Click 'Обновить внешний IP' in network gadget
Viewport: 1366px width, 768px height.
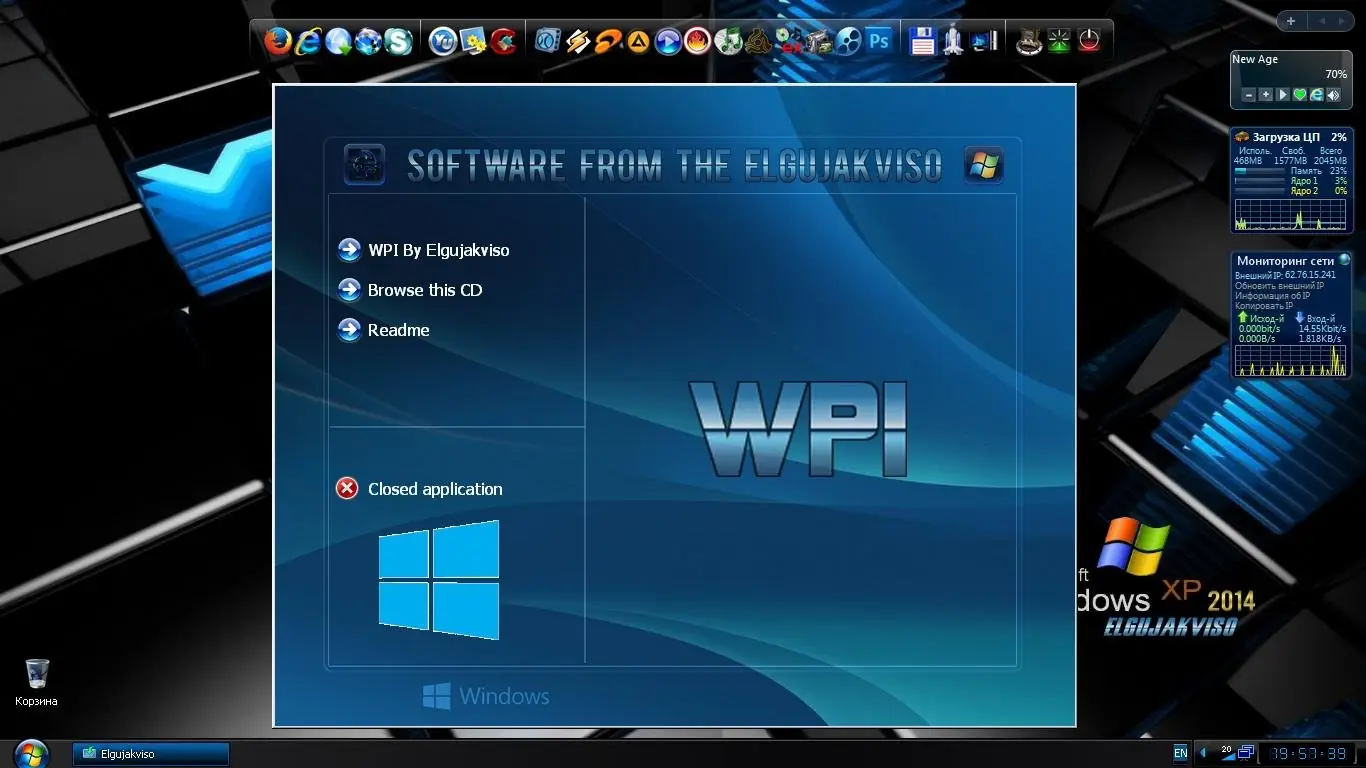tap(1279, 285)
